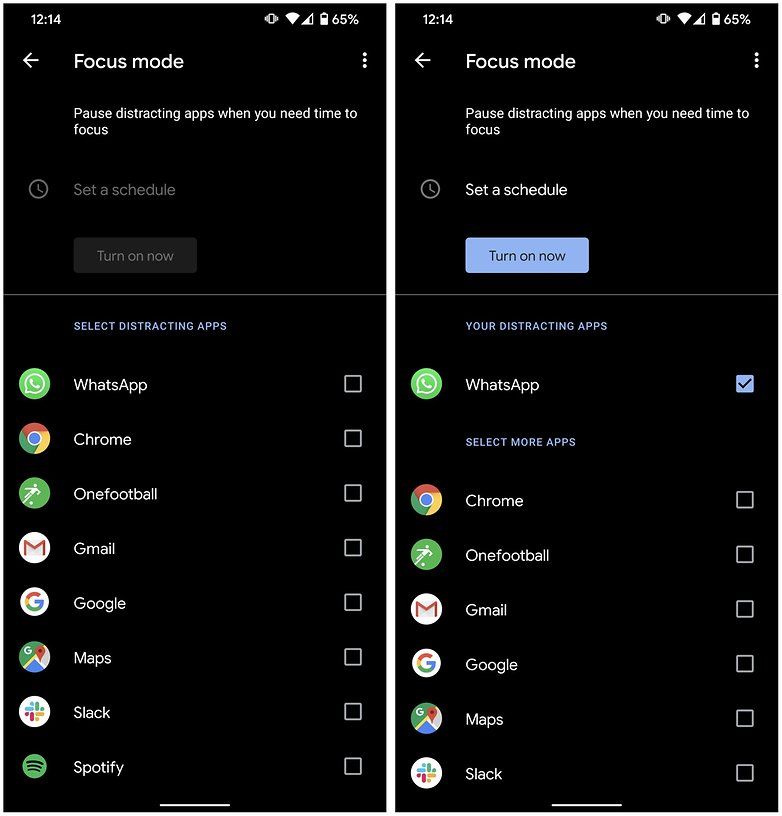Tap the navigation handle bar at the bottom of the right screen
Image resolution: width=782 pixels, height=816 pixels.
click(587, 805)
